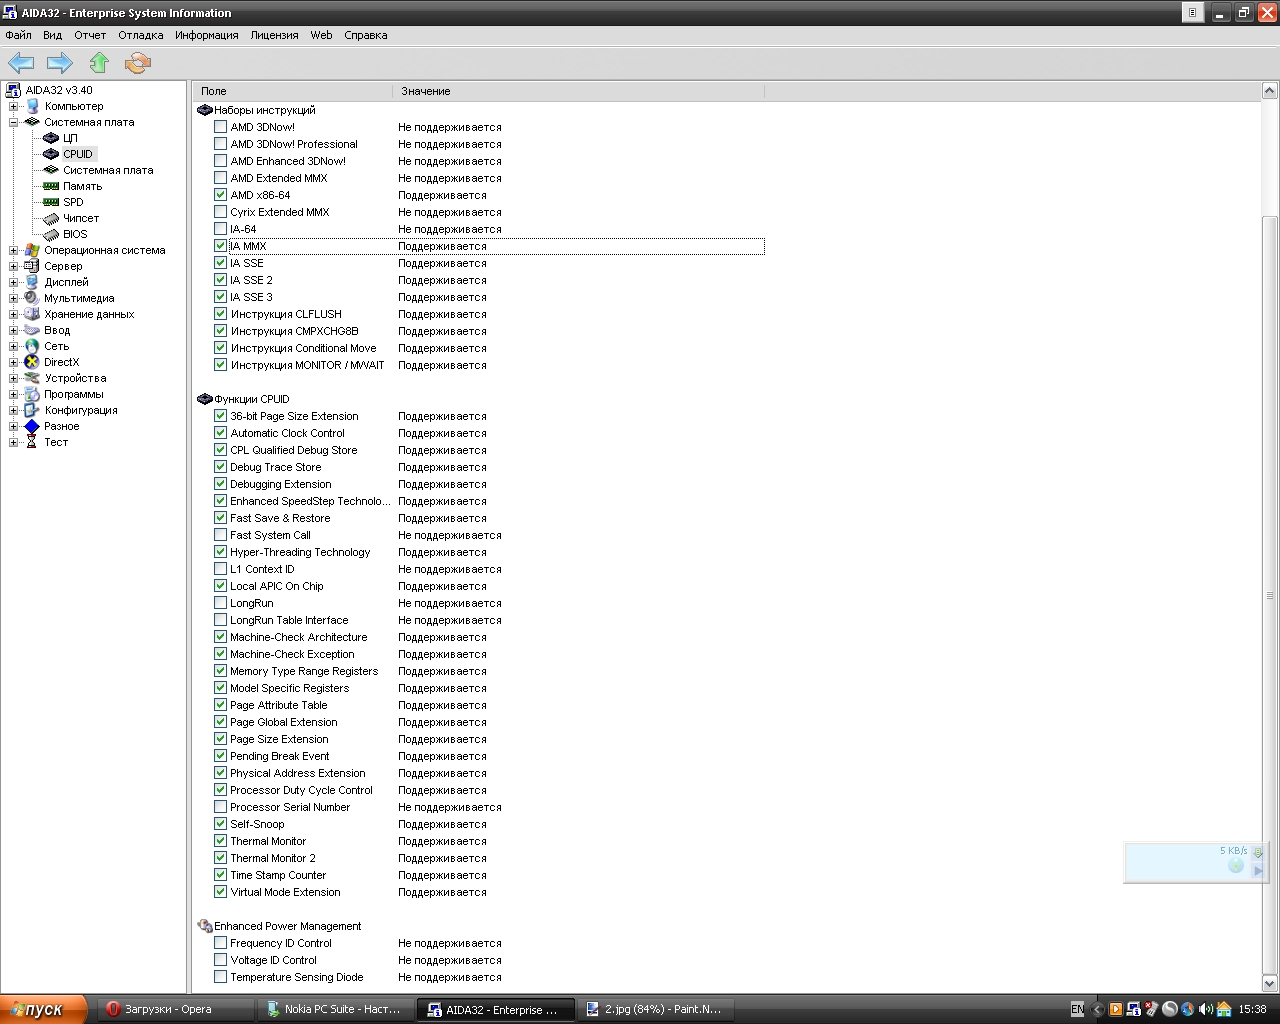Click the Наборы инструкций section chip icon
This screenshot has height=1024, width=1280.
[205, 110]
